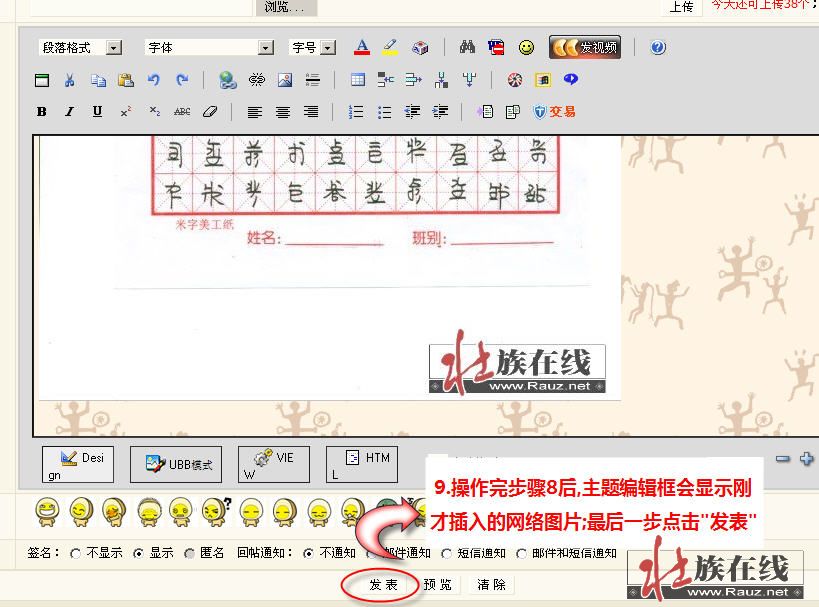Open the font color picker
This screenshot has height=607, width=819.
tap(362, 47)
